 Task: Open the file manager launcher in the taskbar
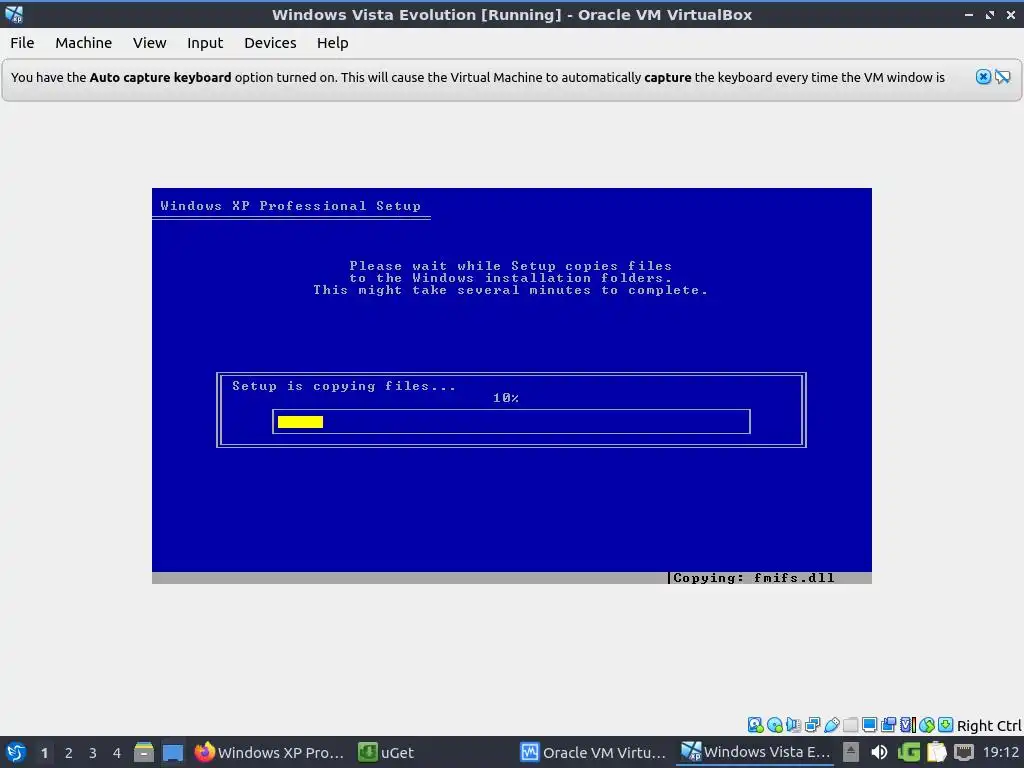[x=144, y=752]
